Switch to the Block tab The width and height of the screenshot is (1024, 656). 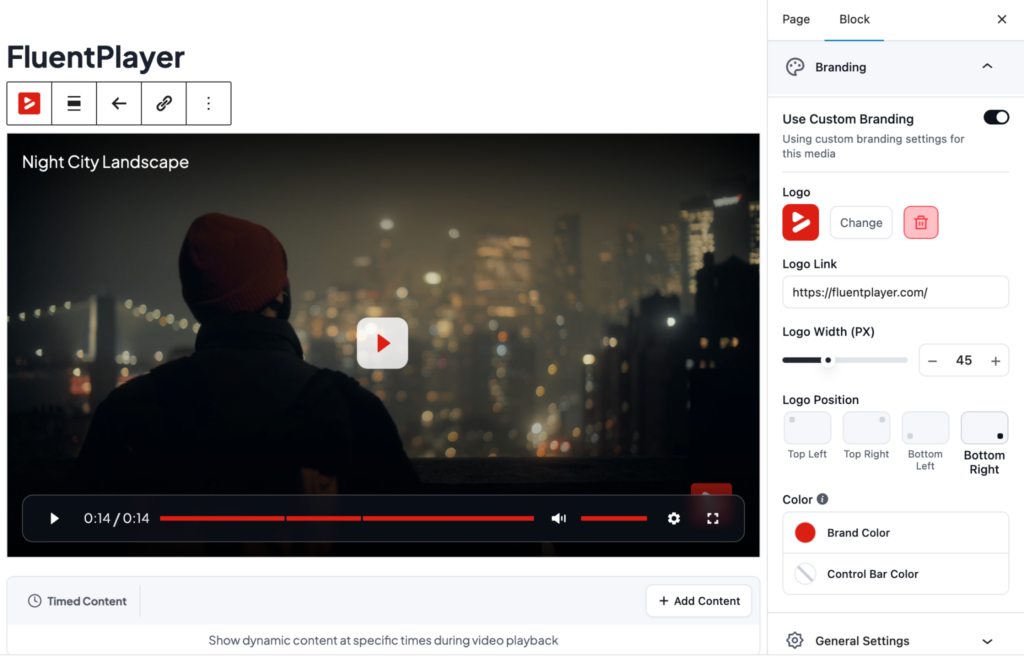click(854, 20)
